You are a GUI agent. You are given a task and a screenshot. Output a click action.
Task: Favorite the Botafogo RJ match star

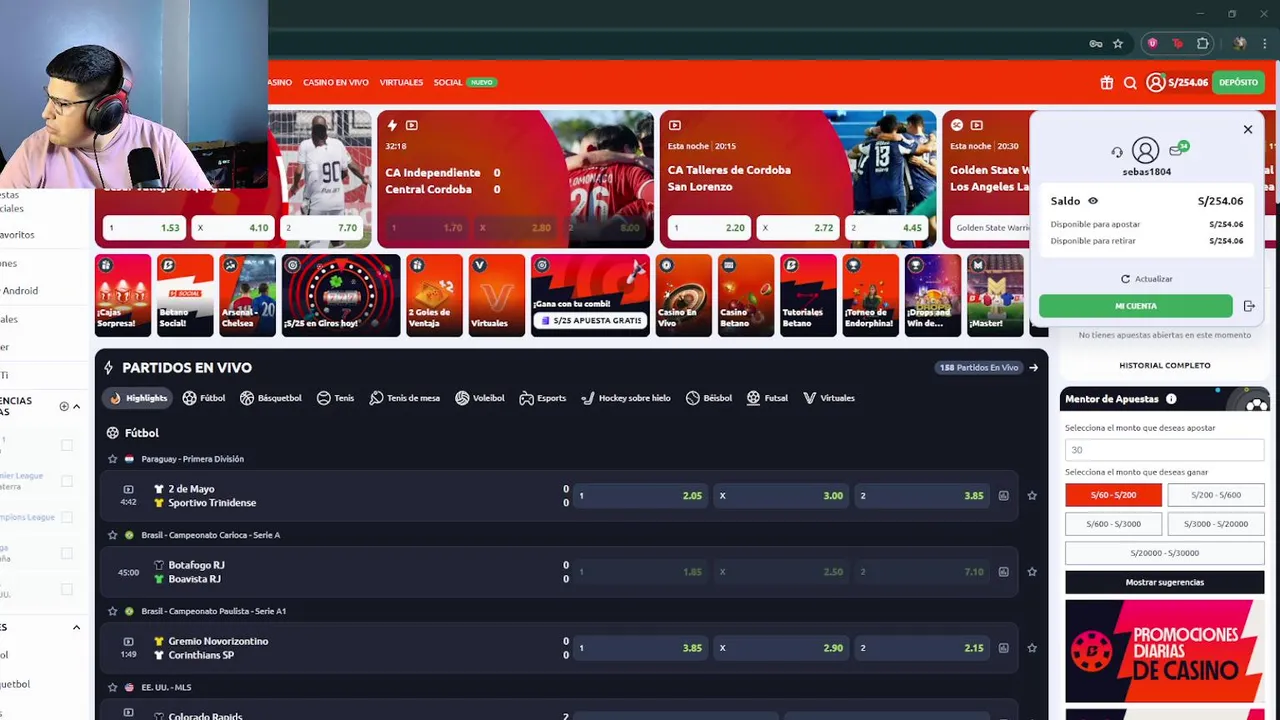pyautogui.click(x=1032, y=572)
